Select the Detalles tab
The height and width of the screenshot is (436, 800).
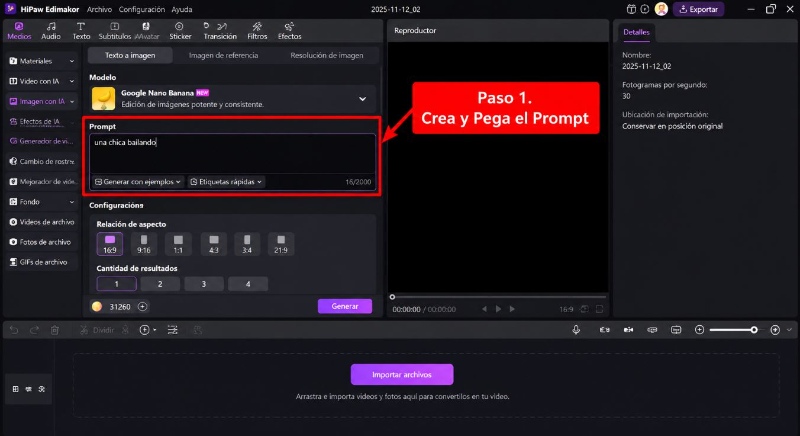coord(636,32)
